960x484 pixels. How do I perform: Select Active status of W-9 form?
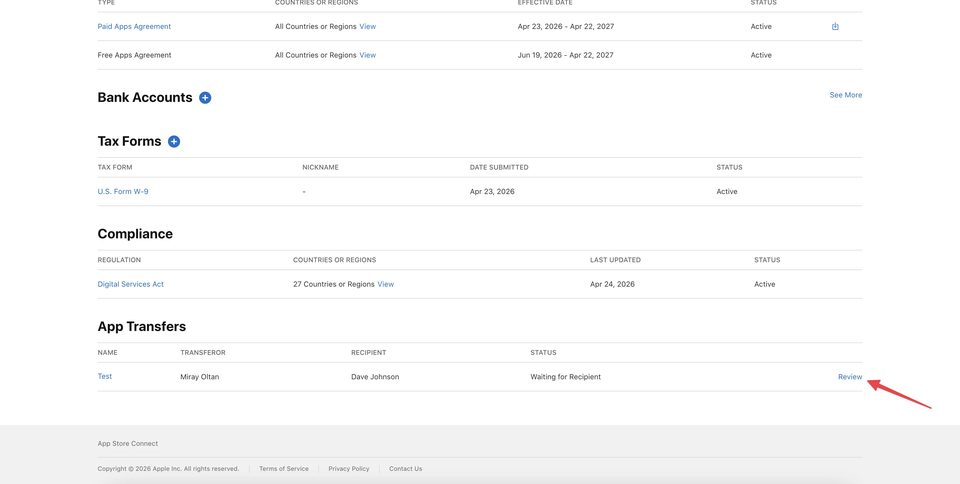click(x=727, y=192)
